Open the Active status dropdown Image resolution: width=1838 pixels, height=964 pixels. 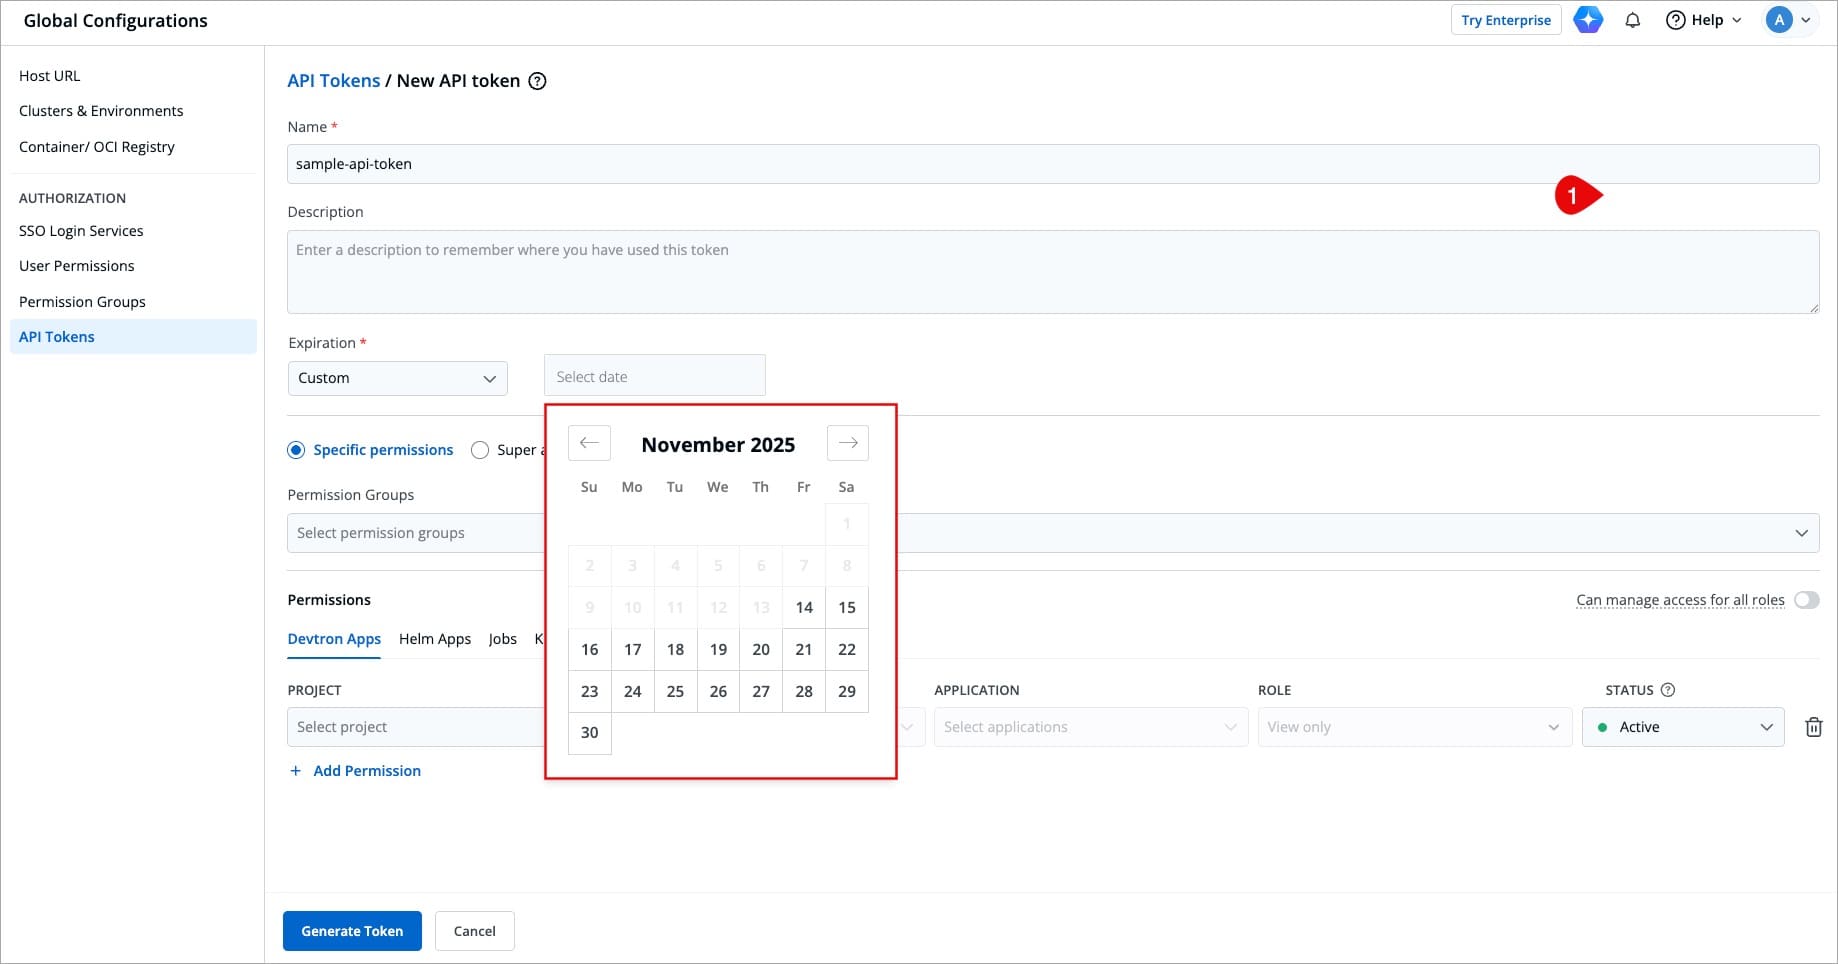pyautogui.click(x=1682, y=727)
